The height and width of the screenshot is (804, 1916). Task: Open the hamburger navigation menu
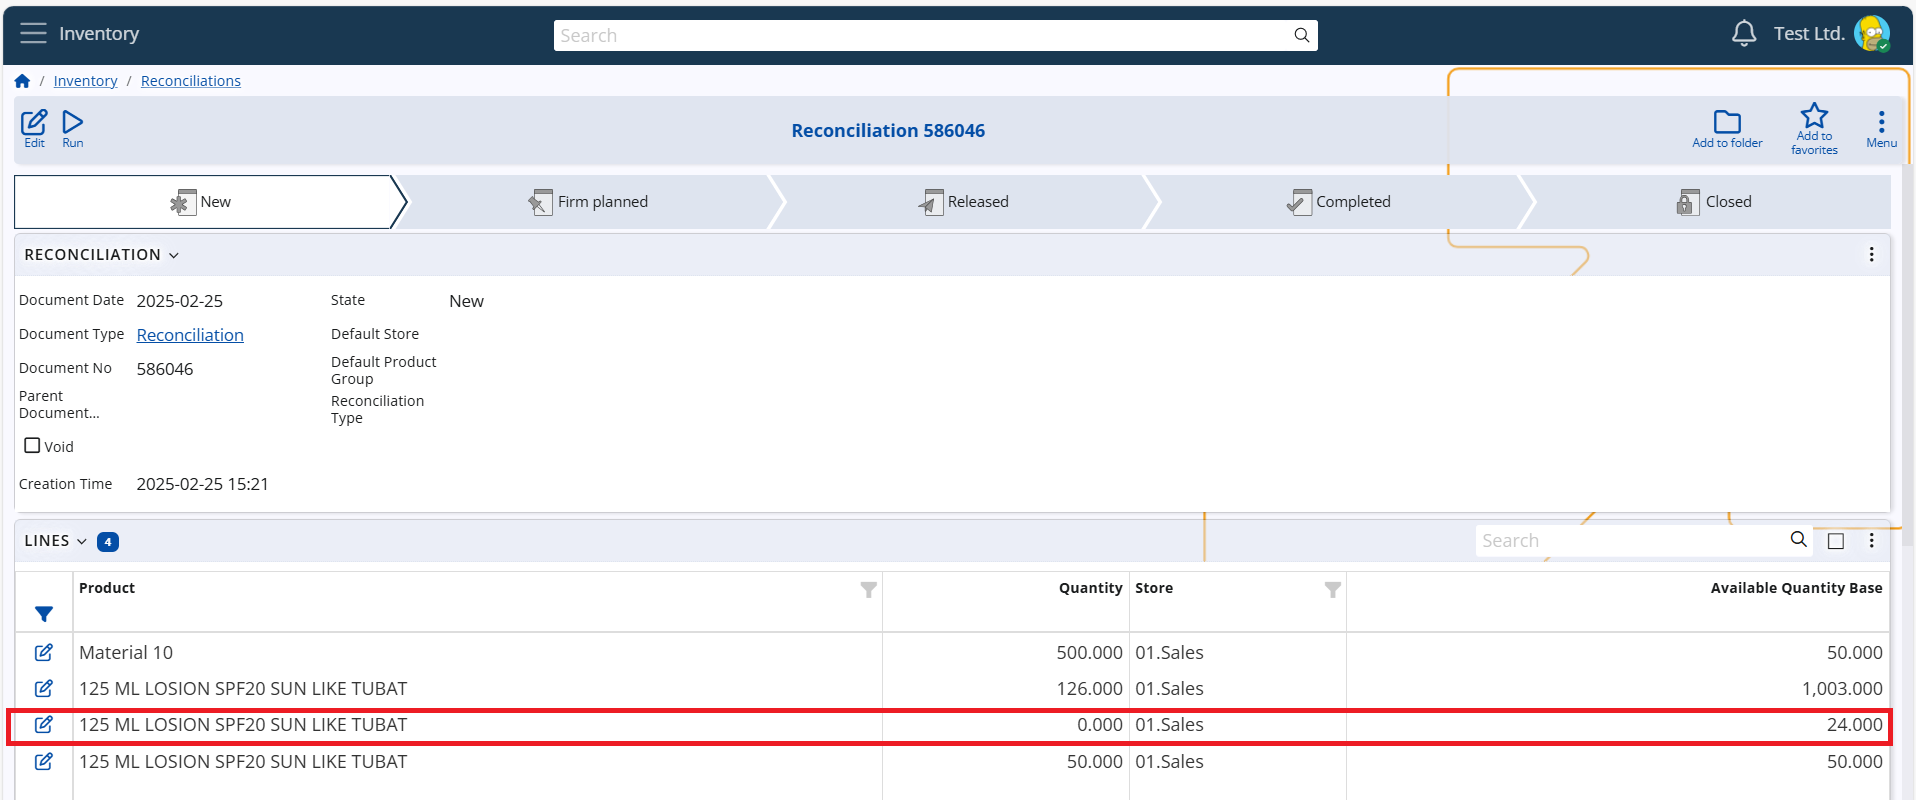coord(33,34)
